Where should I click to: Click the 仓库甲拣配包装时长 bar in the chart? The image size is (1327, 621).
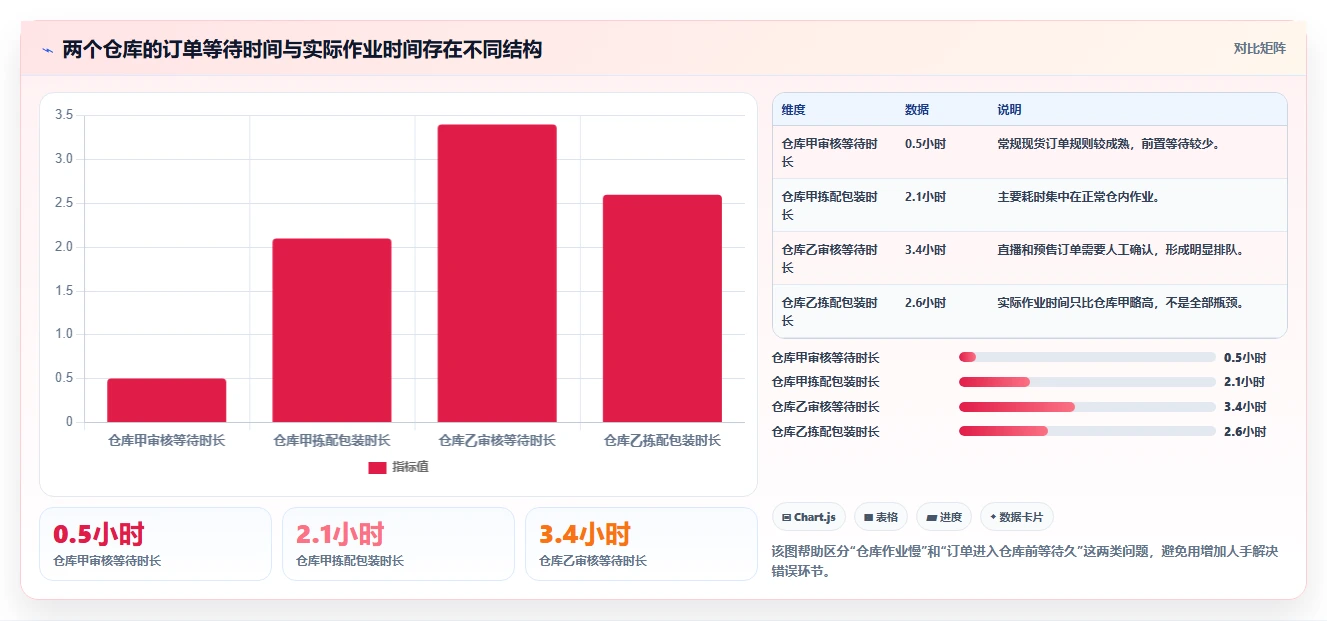point(332,330)
